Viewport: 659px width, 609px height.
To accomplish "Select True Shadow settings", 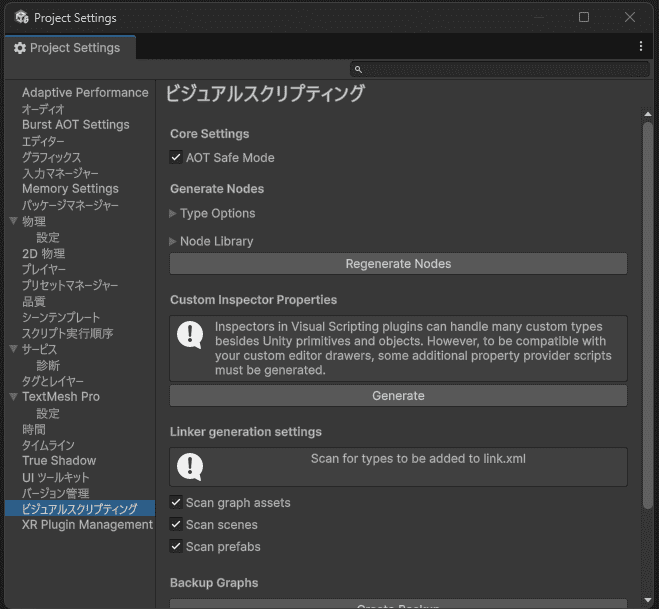I will (x=59, y=461).
